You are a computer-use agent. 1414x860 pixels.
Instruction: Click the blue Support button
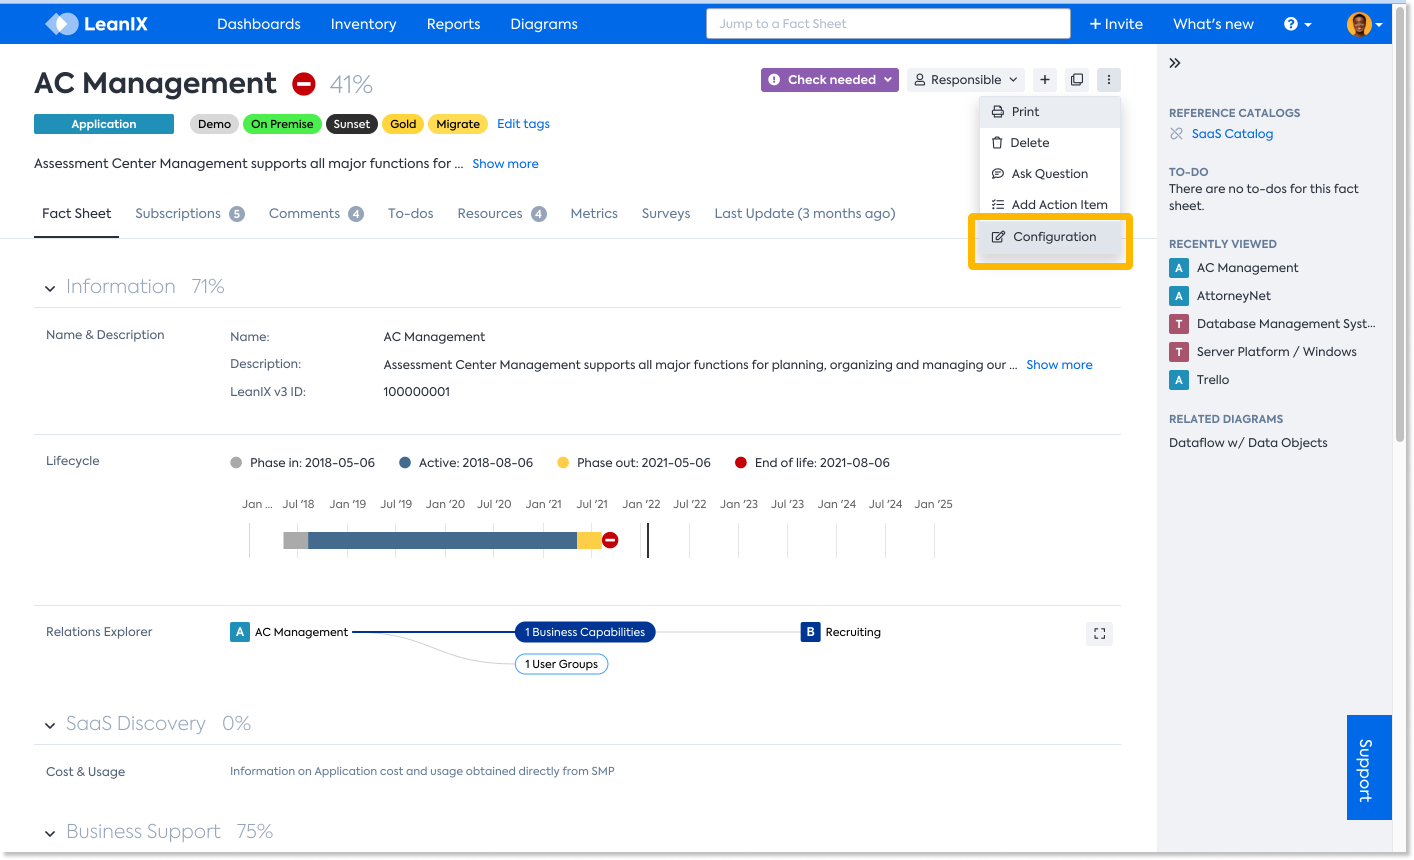1369,768
